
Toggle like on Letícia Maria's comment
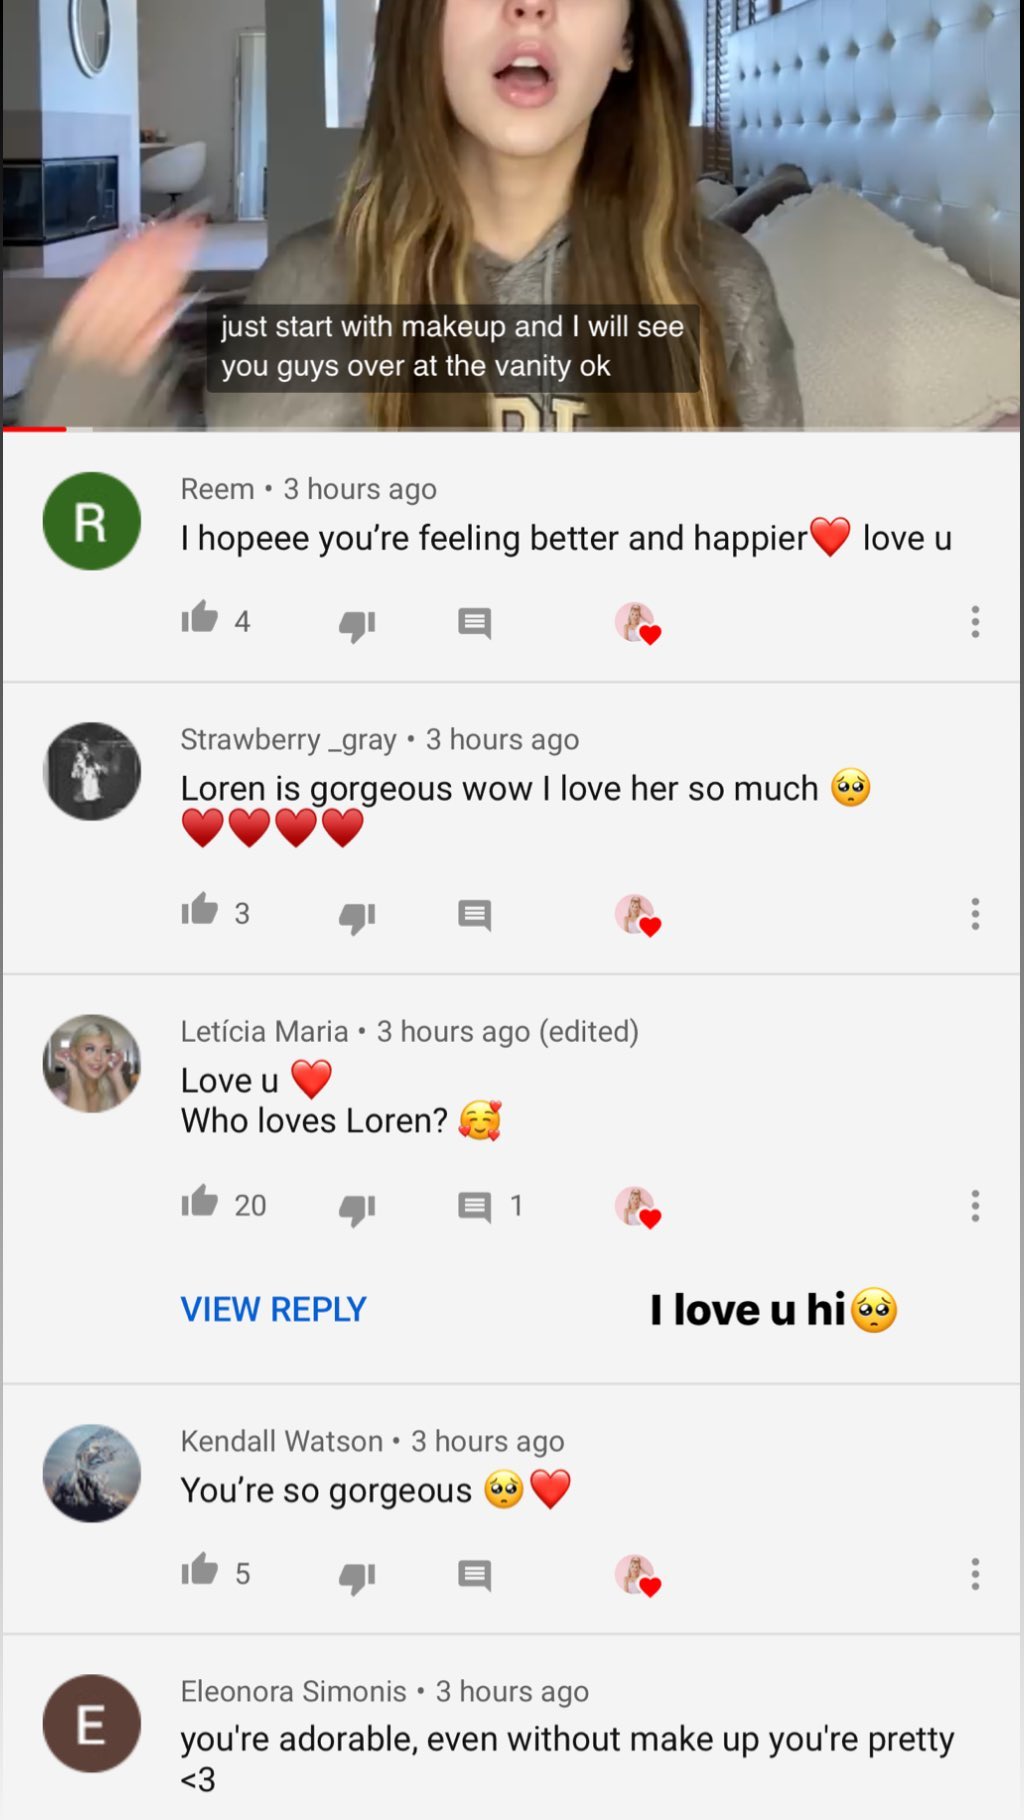click(x=200, y=1203)
